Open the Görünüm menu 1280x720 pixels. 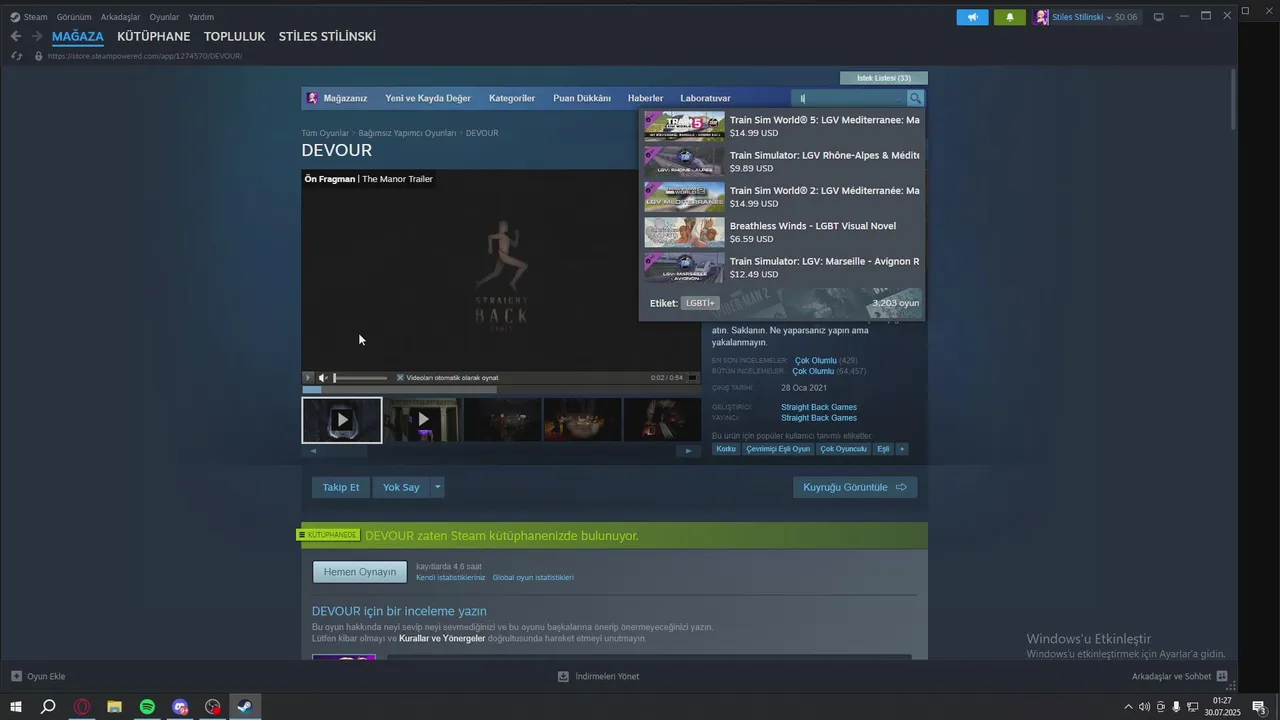[x=74, y=17]
